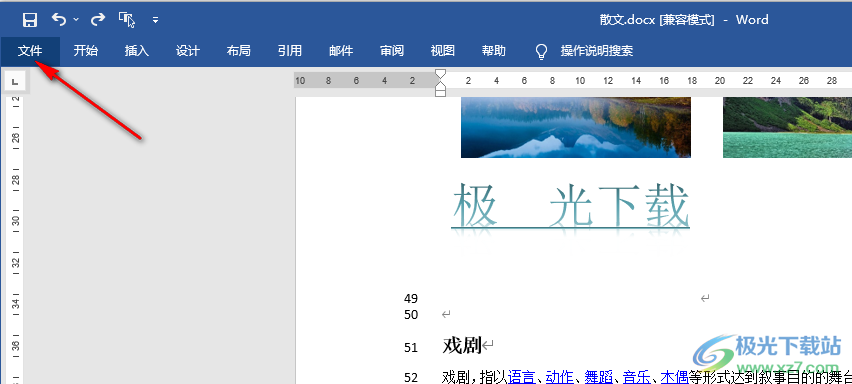Click the document title 散文.docx in title bar

[628, 20]
